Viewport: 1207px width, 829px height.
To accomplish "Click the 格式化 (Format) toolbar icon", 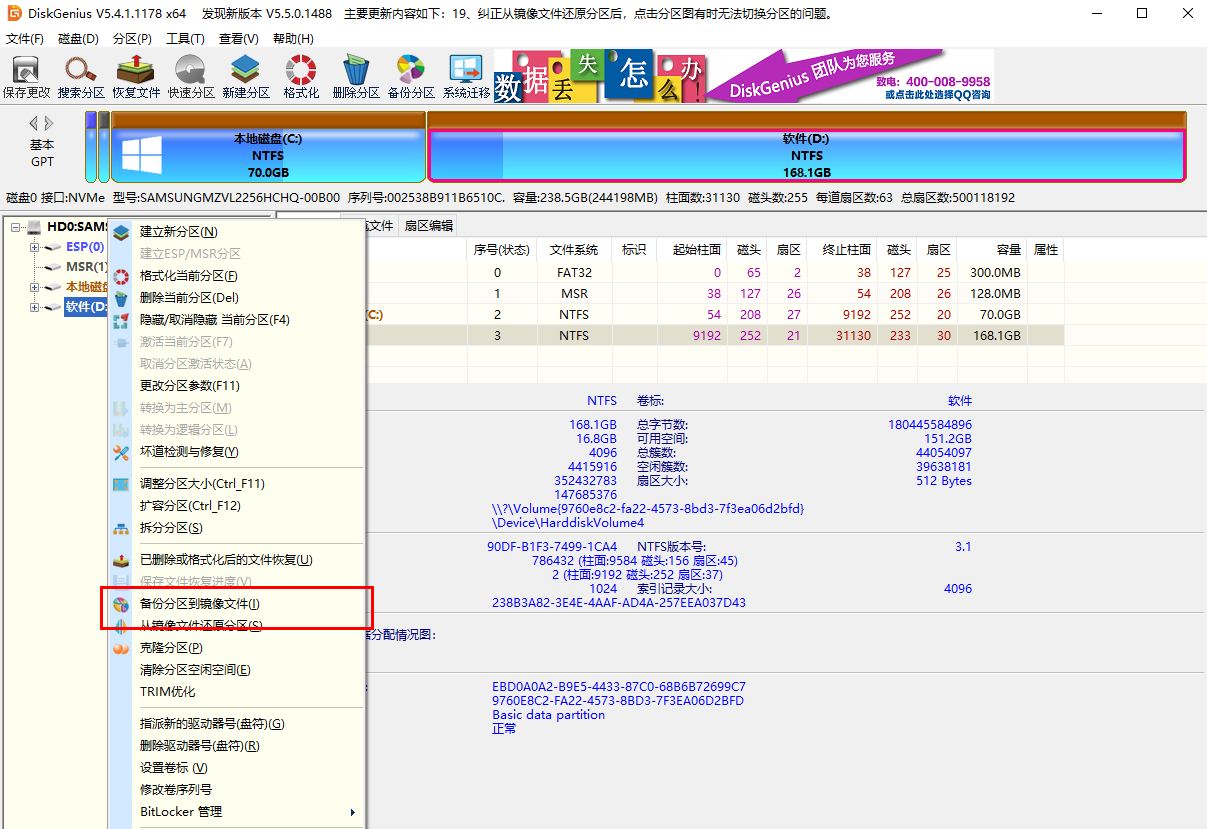I will [x=301, y=77].
